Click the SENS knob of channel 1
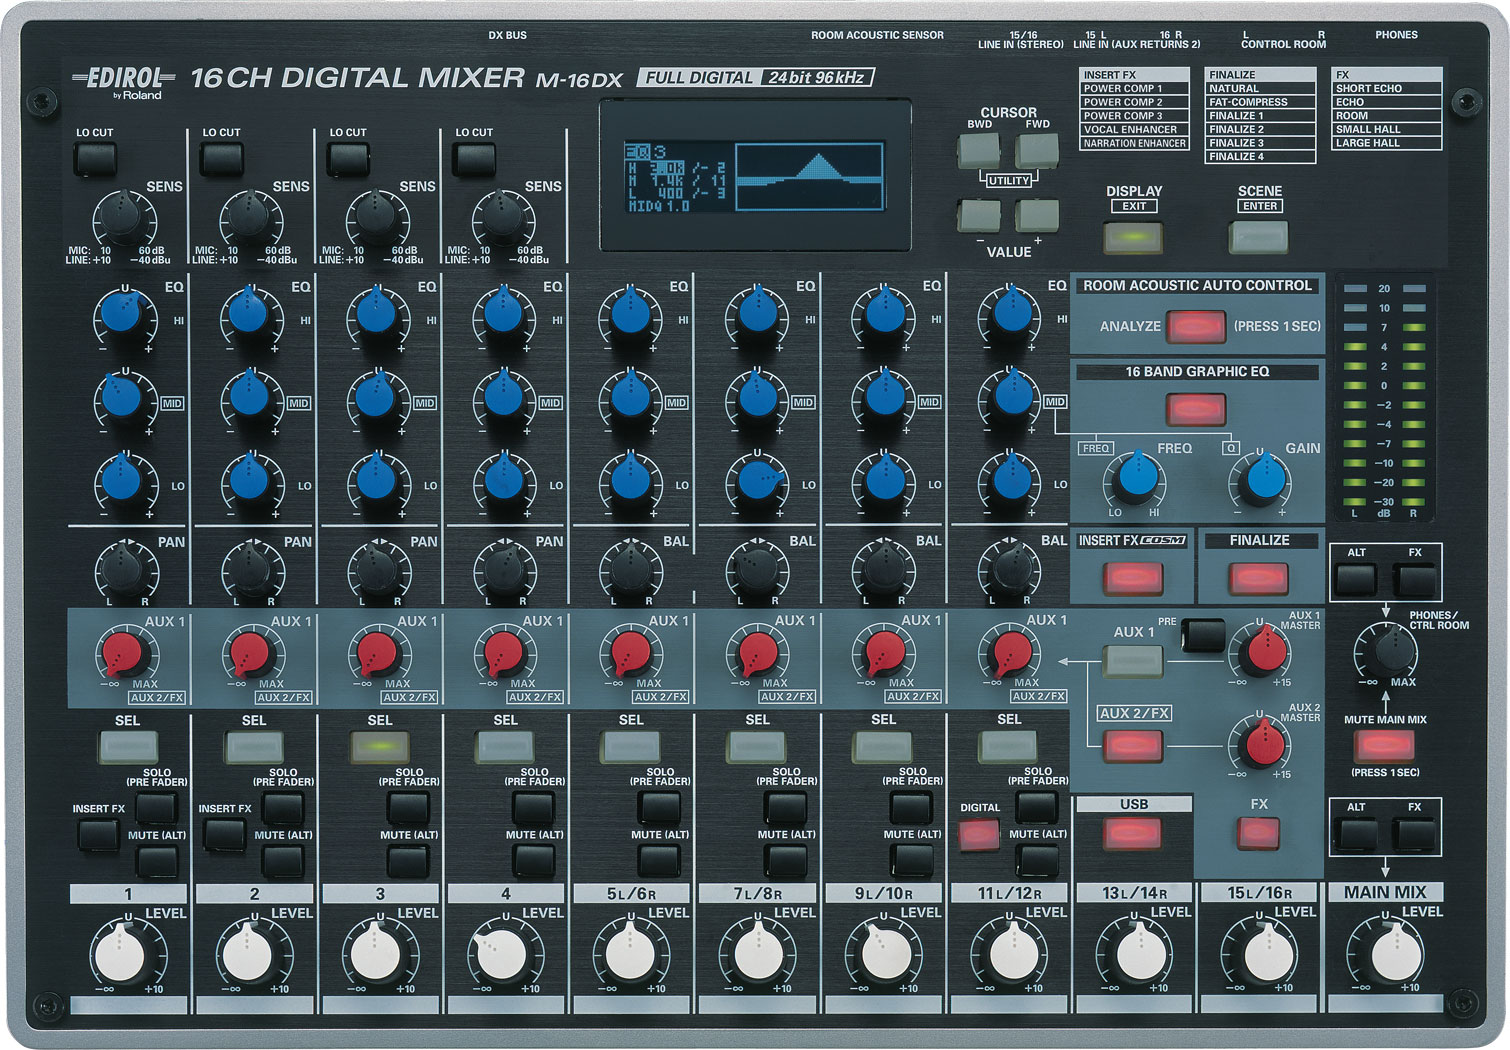 tap(124, 219)
